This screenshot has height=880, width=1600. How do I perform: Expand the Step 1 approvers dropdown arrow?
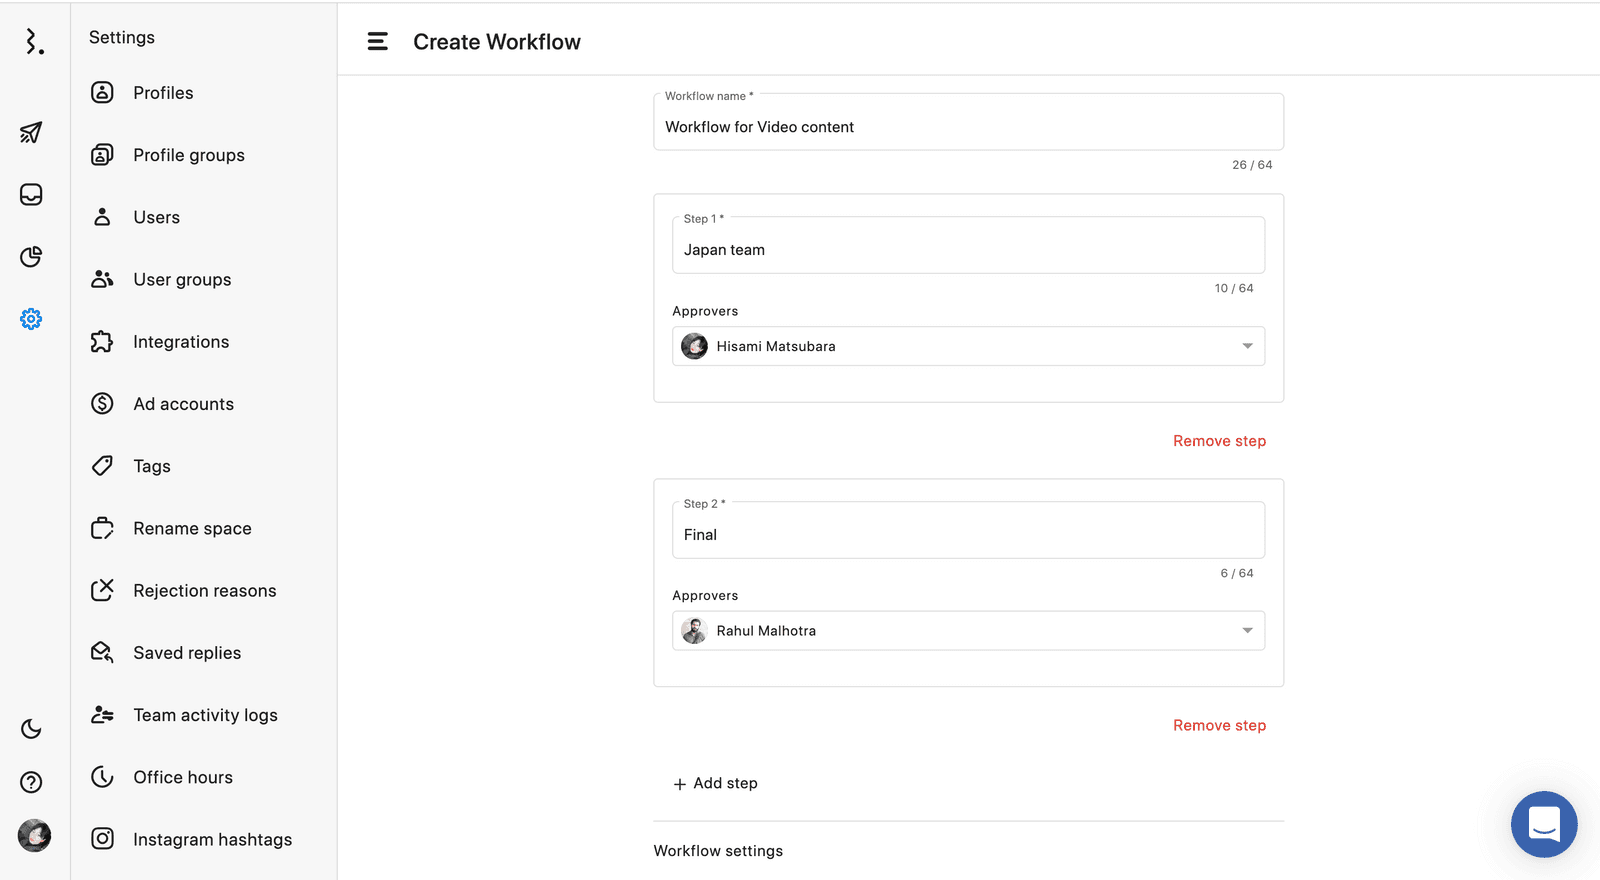tap(1247, 346)
